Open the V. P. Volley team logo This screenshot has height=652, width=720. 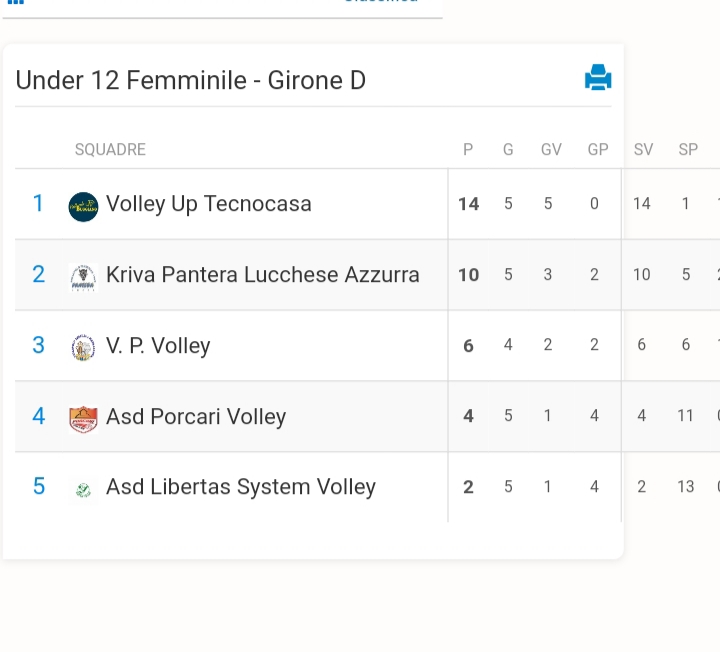(83, 347)
